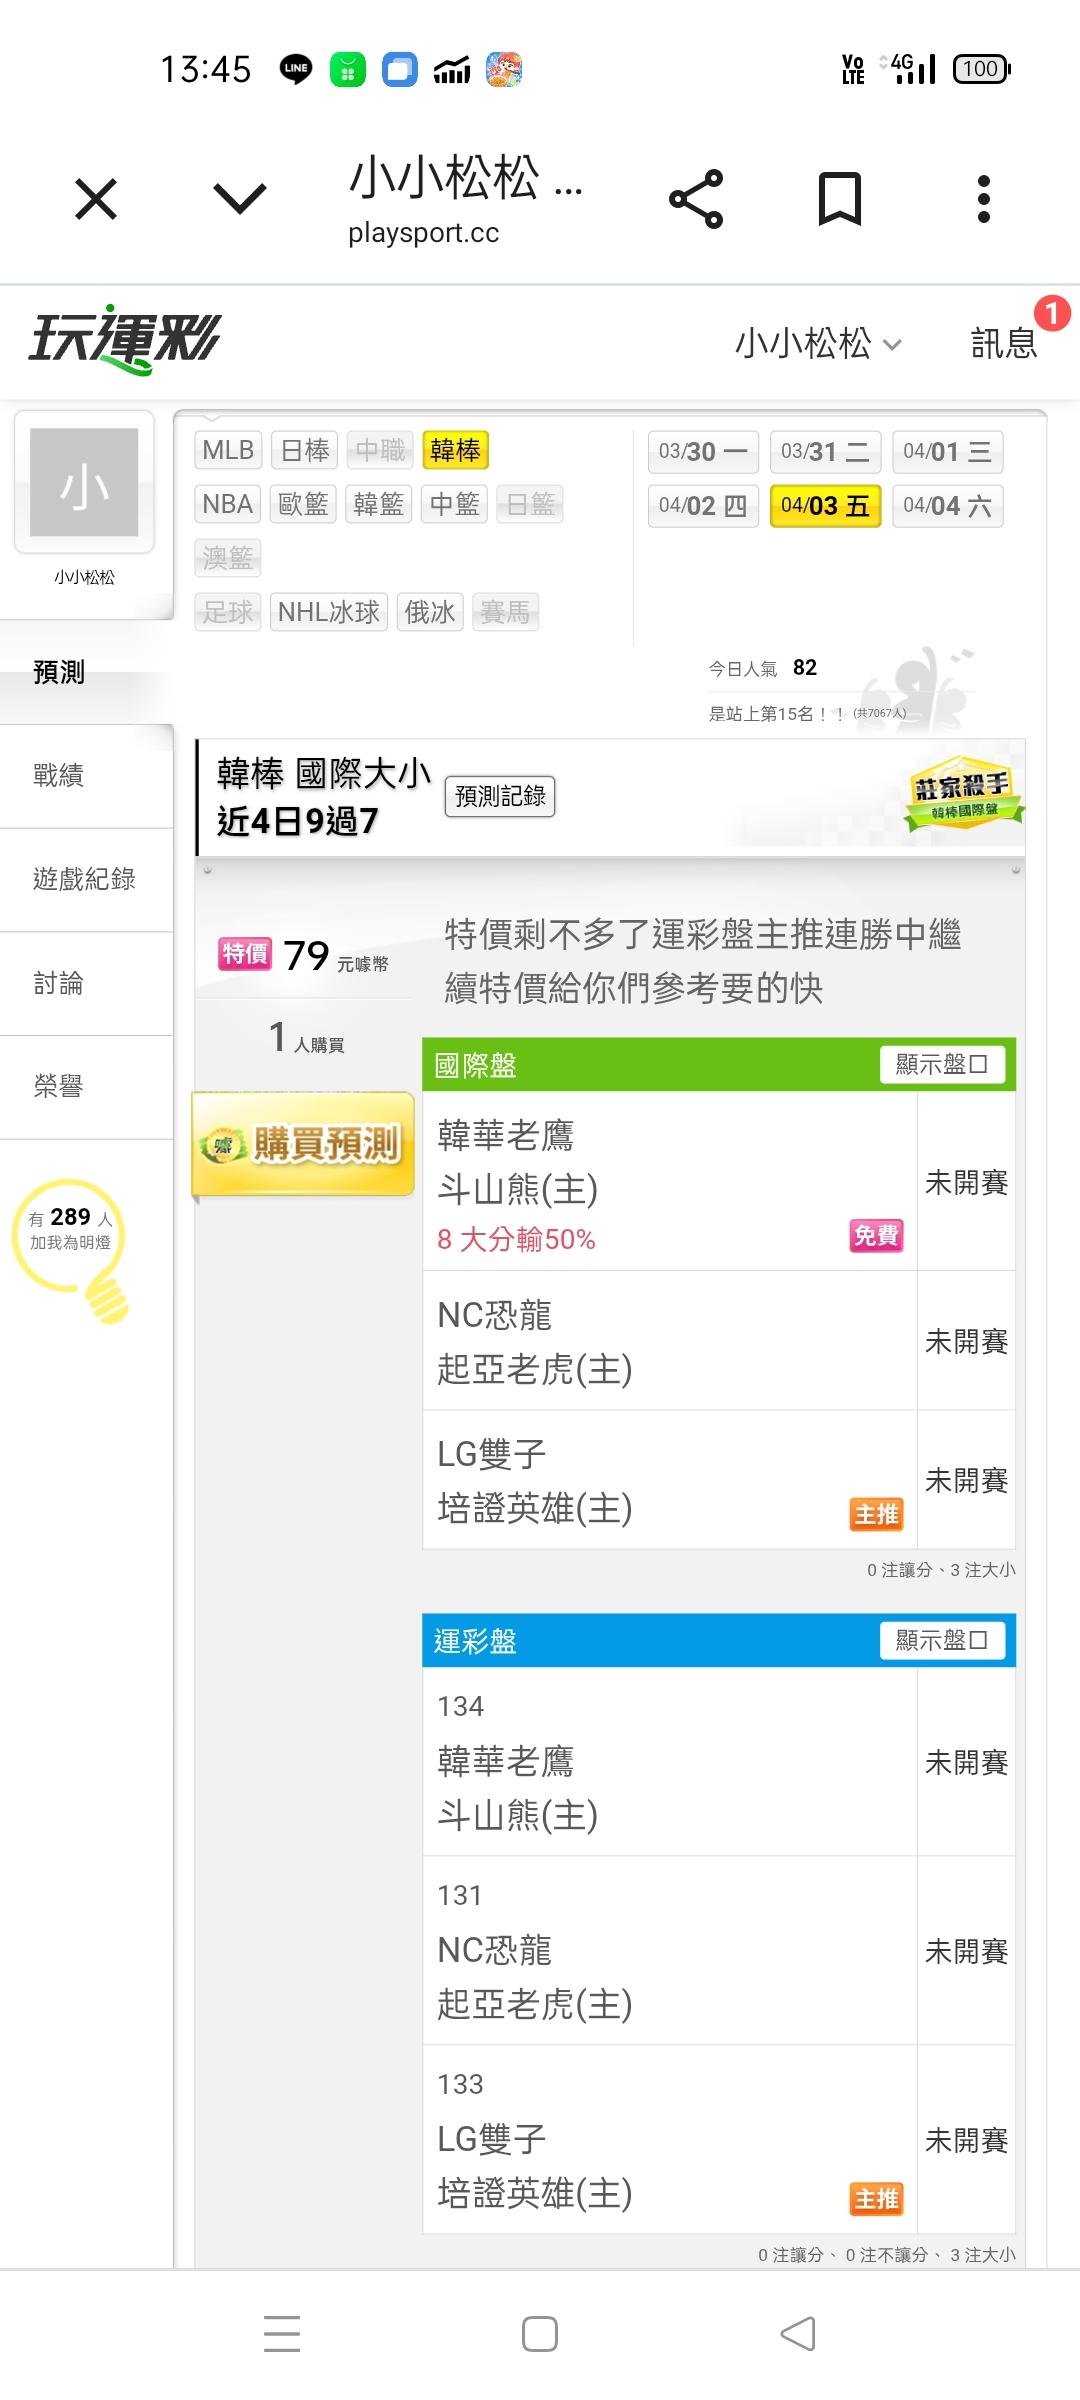Screen dimensions: 1080x2400
Task: Open the Android recent apps menu icon
Action: pos(282,2334)
